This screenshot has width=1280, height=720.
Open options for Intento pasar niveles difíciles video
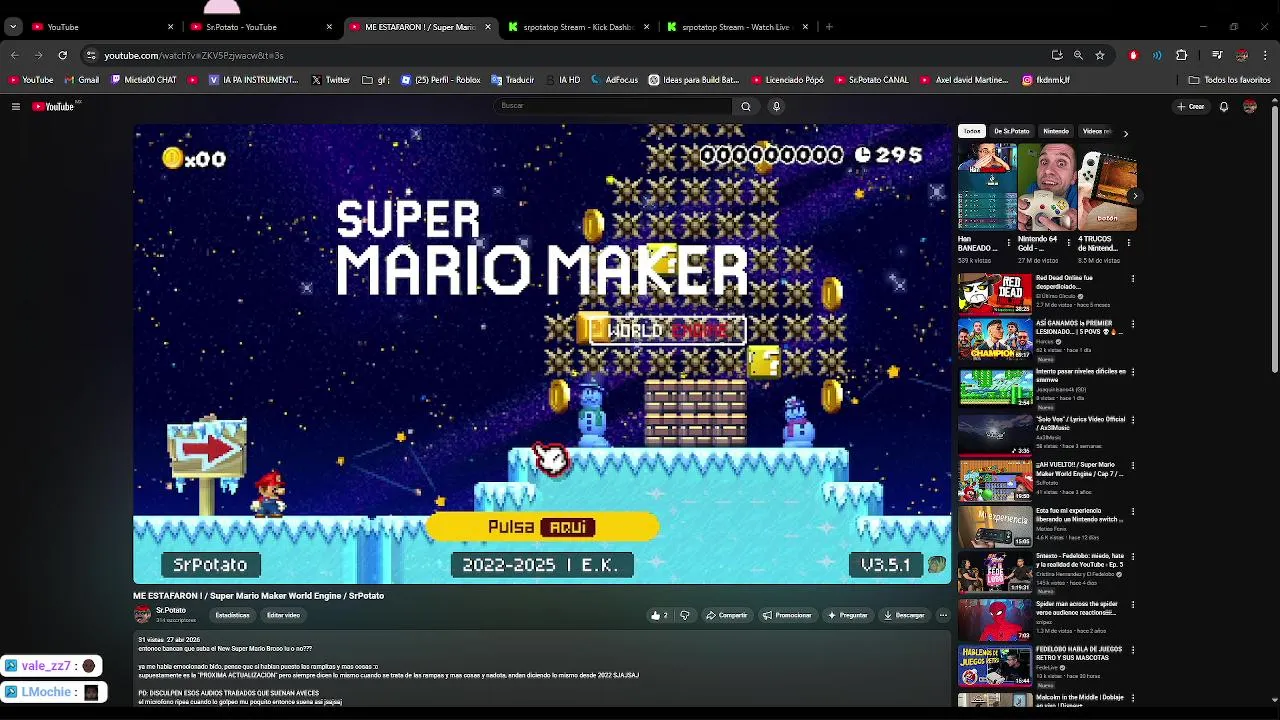1132,372
